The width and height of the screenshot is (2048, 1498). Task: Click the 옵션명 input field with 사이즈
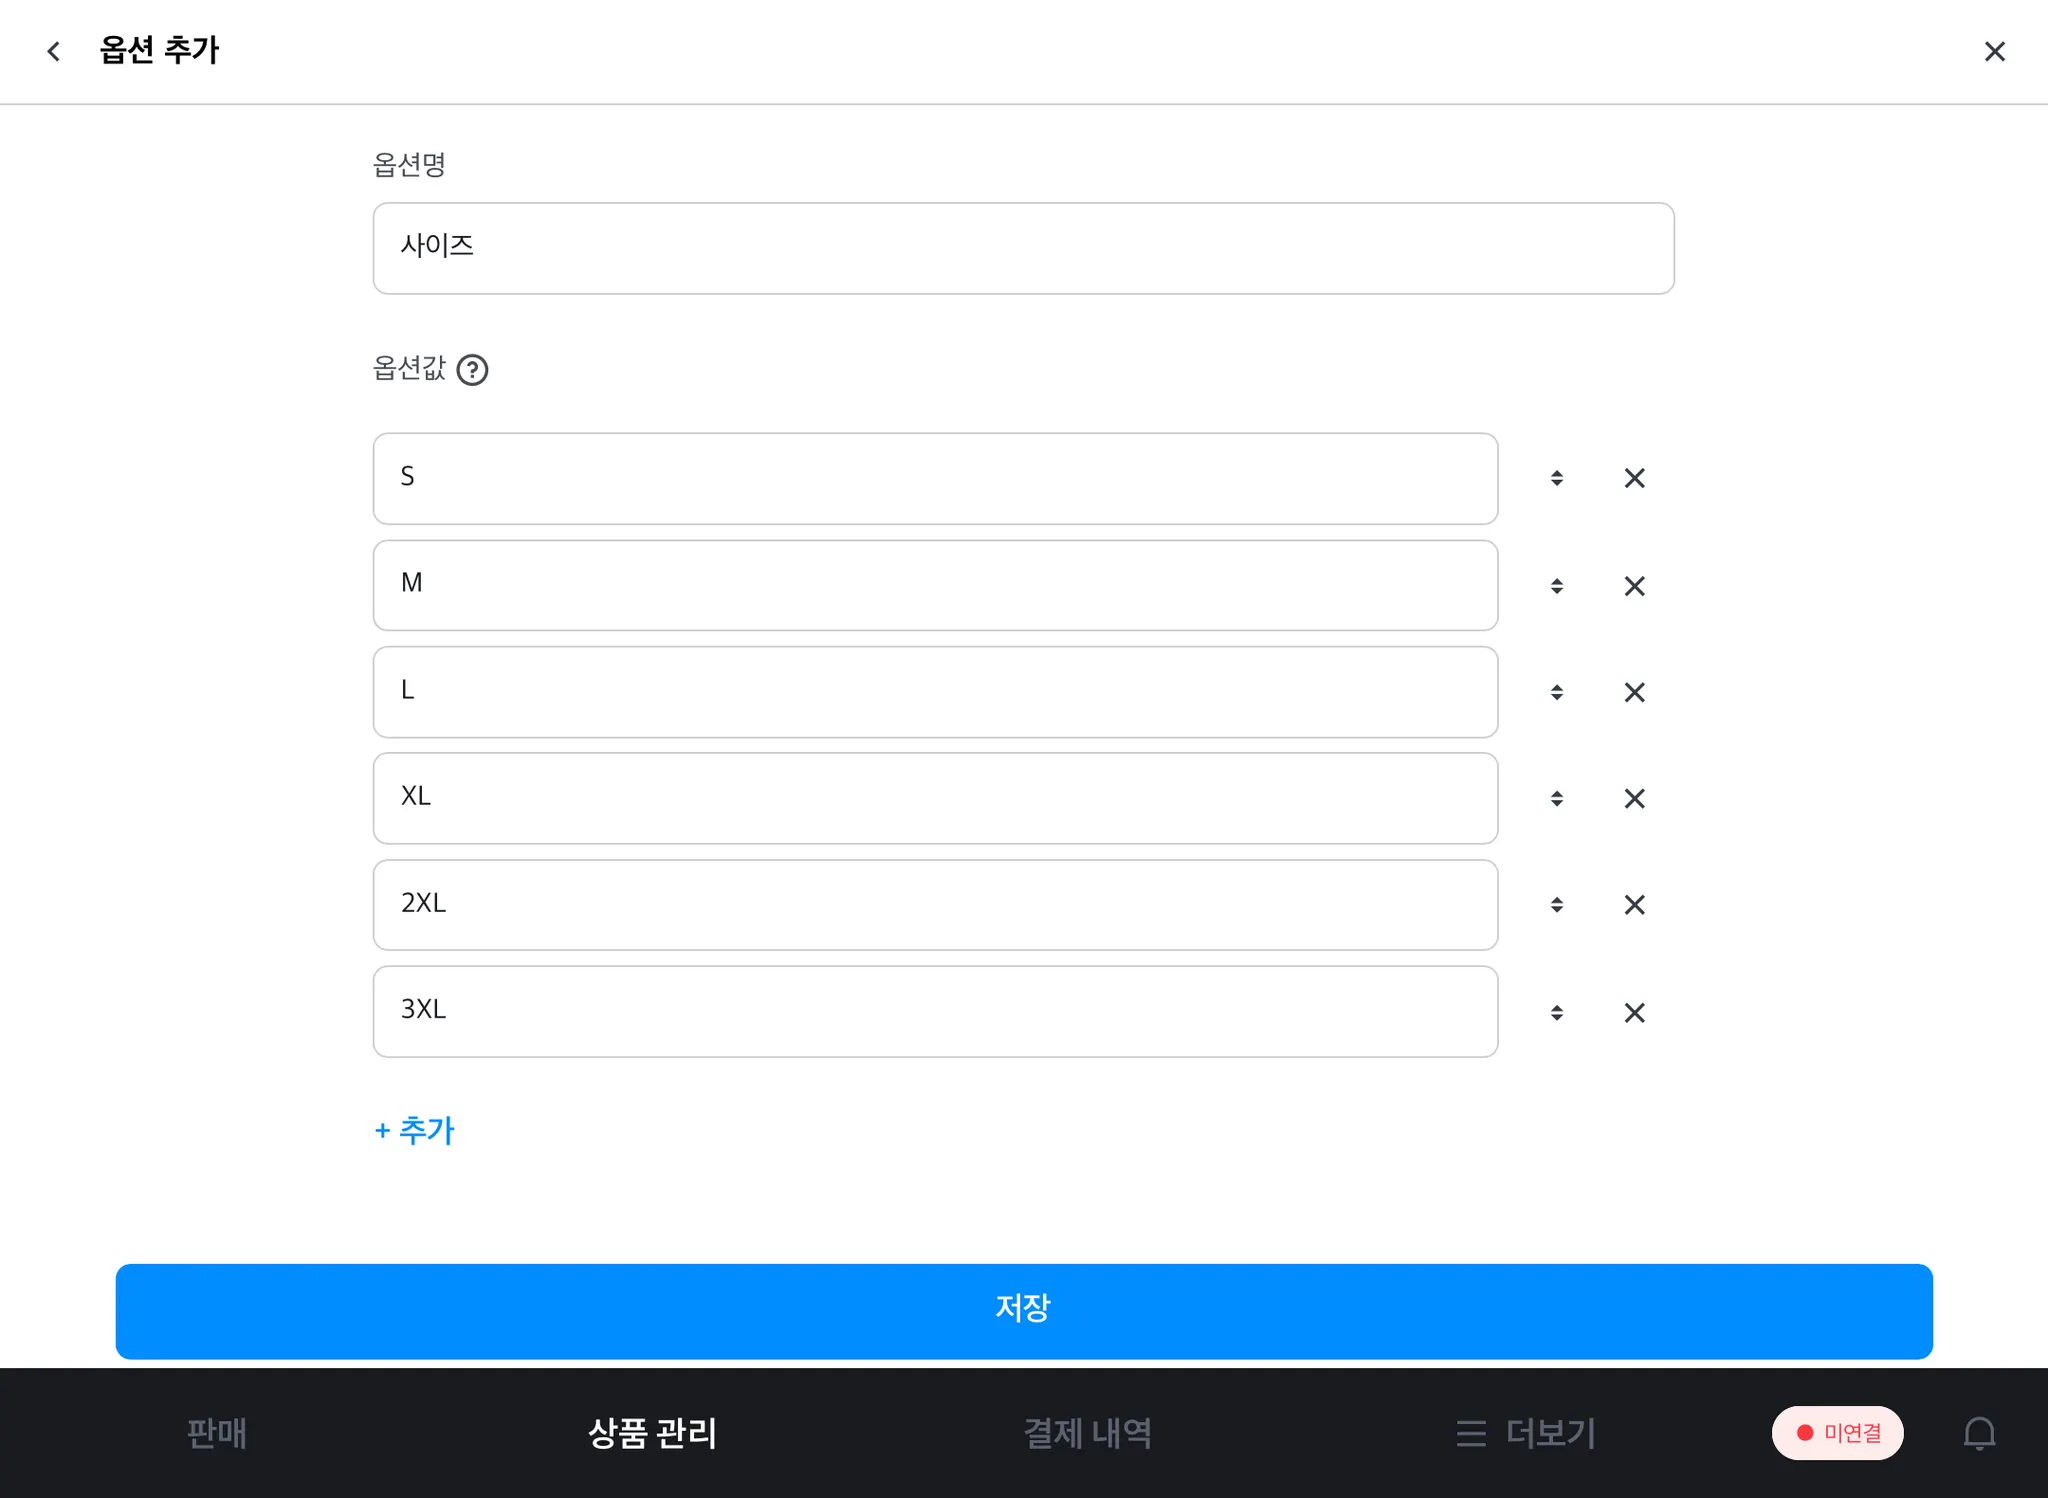point(1023,248)
